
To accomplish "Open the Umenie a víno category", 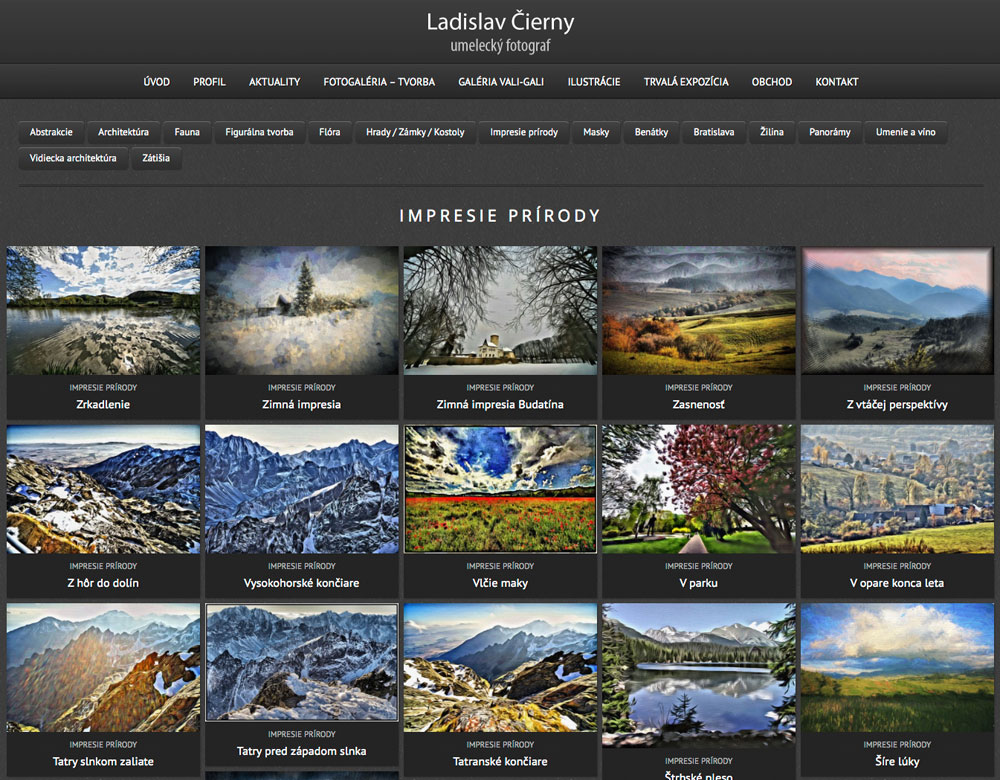I will coord(906,132).
